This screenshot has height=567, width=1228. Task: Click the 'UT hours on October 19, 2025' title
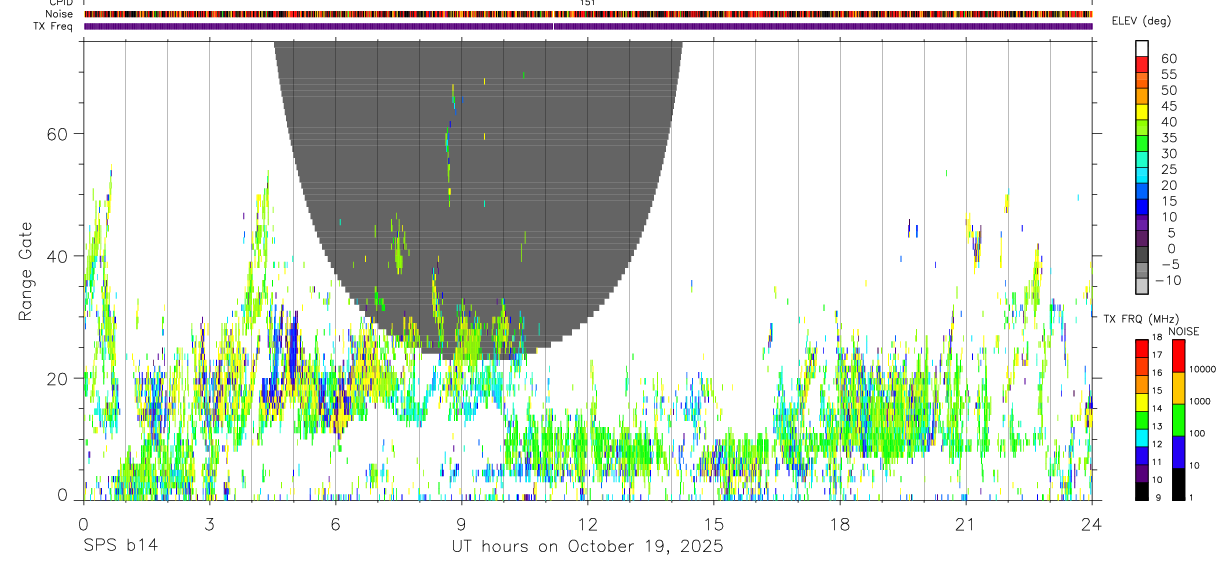(x=586, y=546)
